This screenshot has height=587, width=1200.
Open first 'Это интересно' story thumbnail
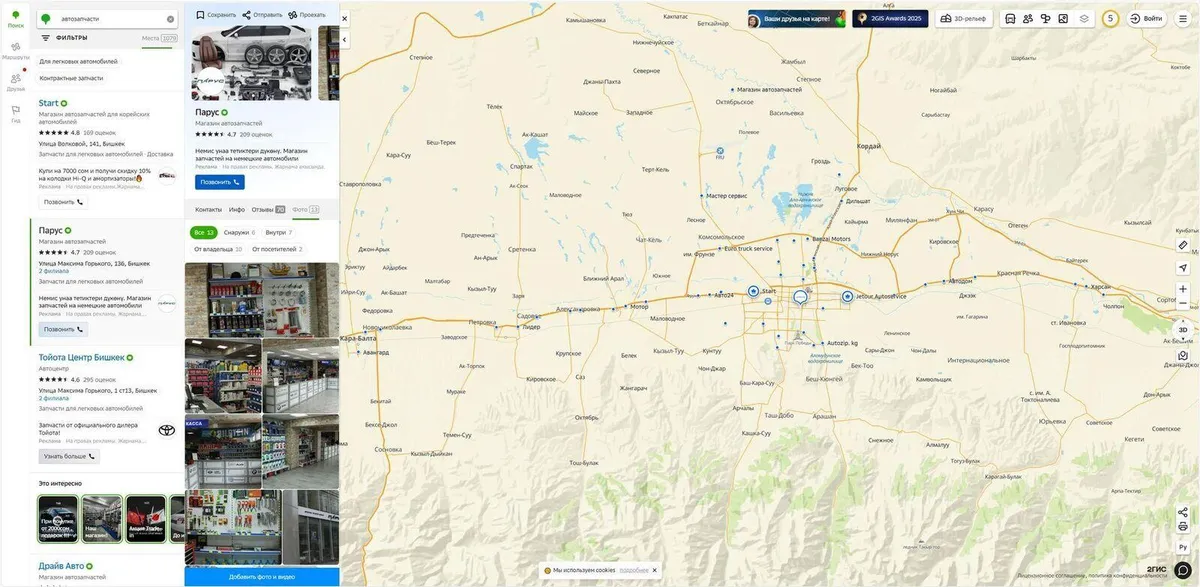pos(58,519)
